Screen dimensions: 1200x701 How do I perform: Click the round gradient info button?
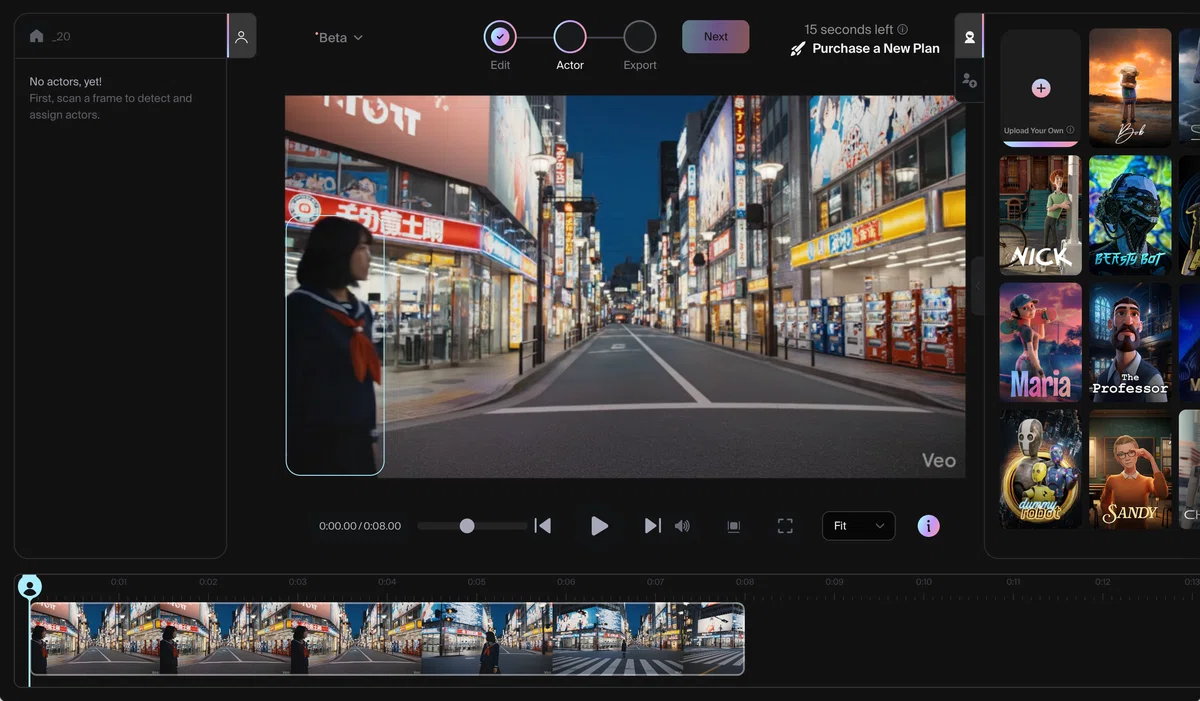(x=929, y=526)
